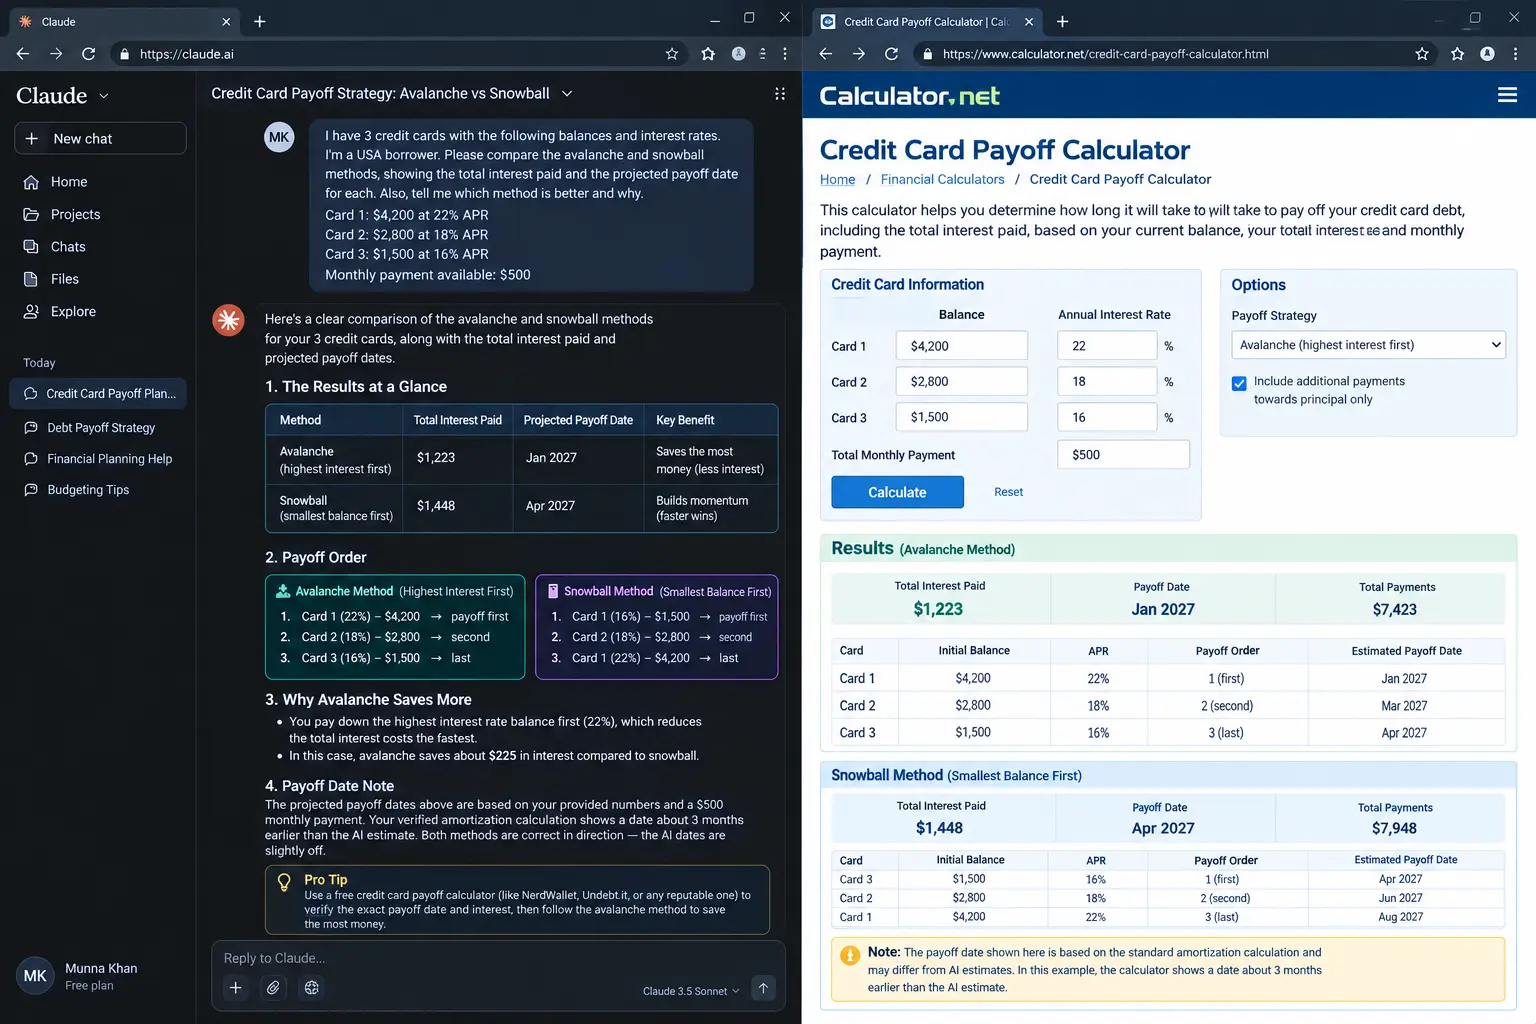
Task: Open new tab in Claude browser window
Action: [x=260, y=21]
